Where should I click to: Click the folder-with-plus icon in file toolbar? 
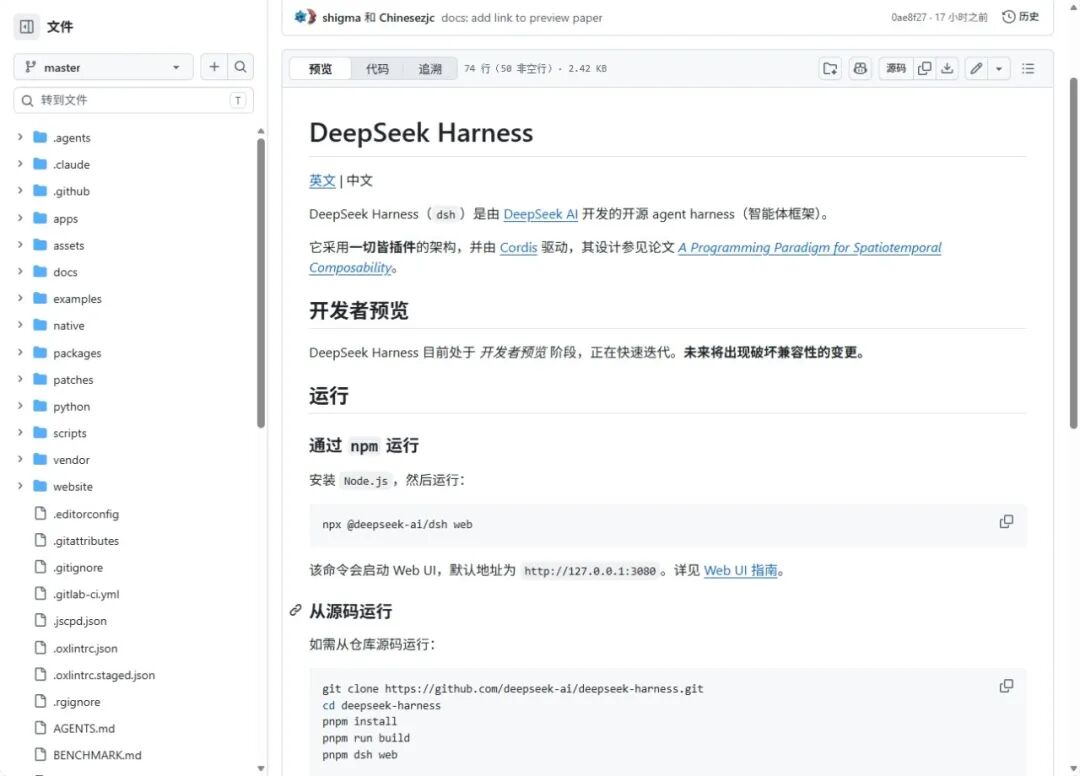point(831,68)
